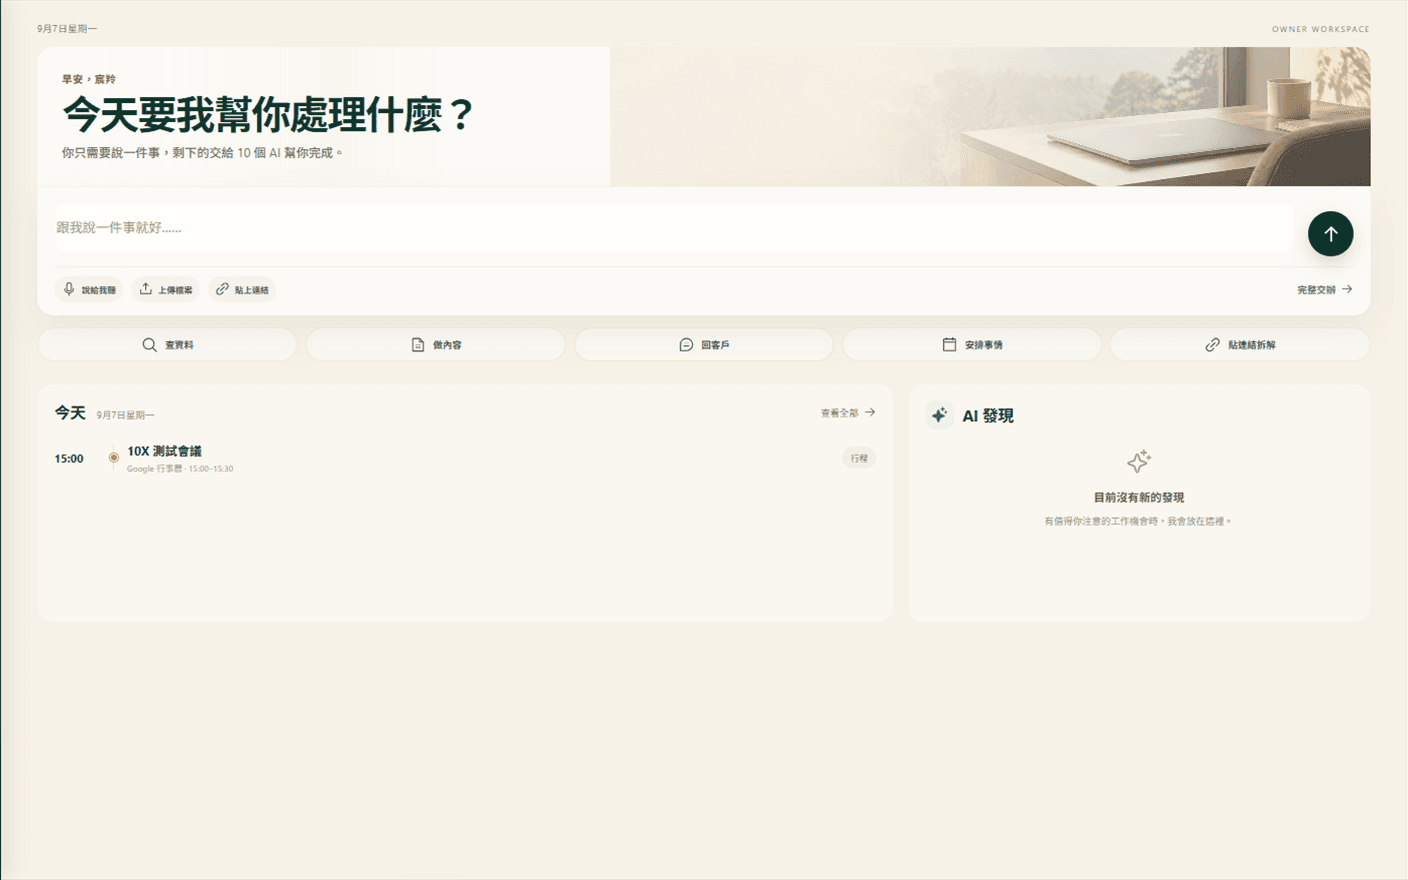Image resolution: width=1408 pixels, height=880 pixels.
Task: Click the 目前沒有新的發現 message
Action: (x=1139, y=497)
